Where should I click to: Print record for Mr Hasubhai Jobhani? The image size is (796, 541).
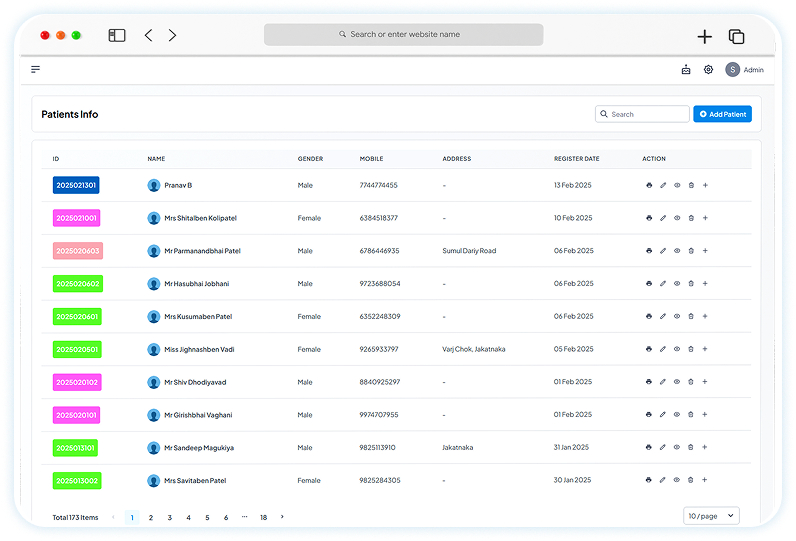[649, 283]
